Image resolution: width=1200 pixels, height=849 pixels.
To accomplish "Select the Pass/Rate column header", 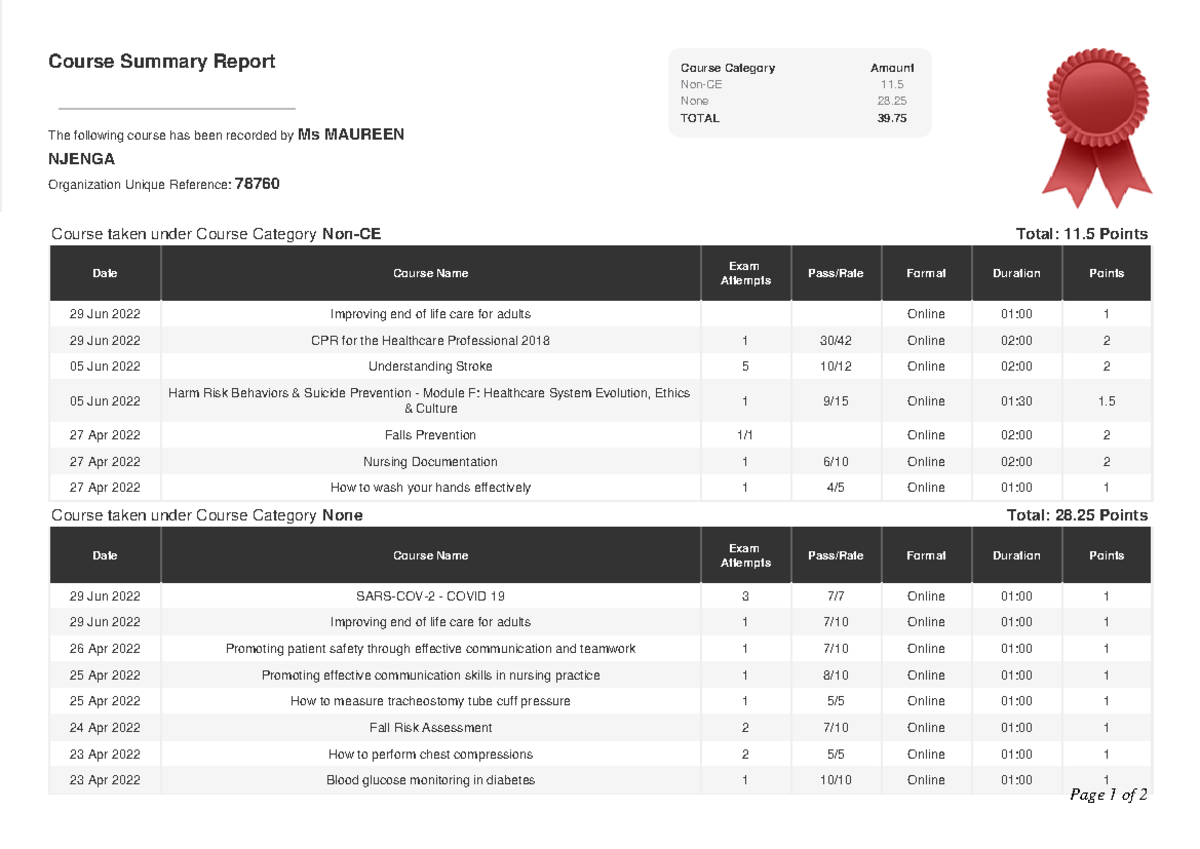I will 836,272.
